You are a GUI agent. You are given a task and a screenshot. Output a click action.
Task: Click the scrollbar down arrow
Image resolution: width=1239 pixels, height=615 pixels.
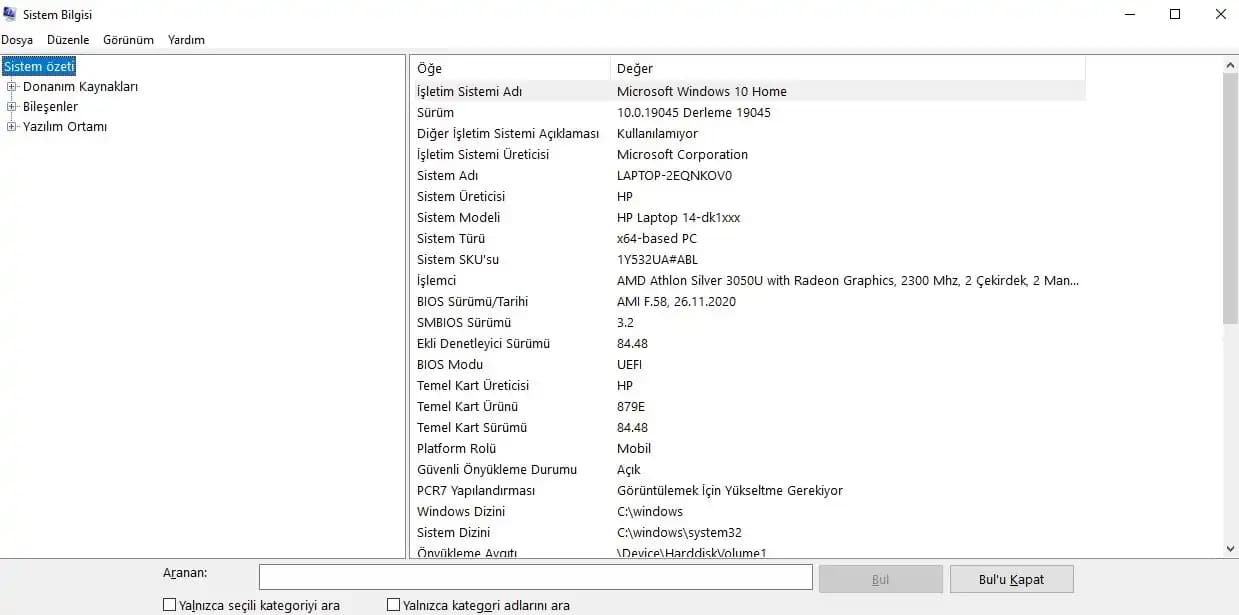[1230, 548]
